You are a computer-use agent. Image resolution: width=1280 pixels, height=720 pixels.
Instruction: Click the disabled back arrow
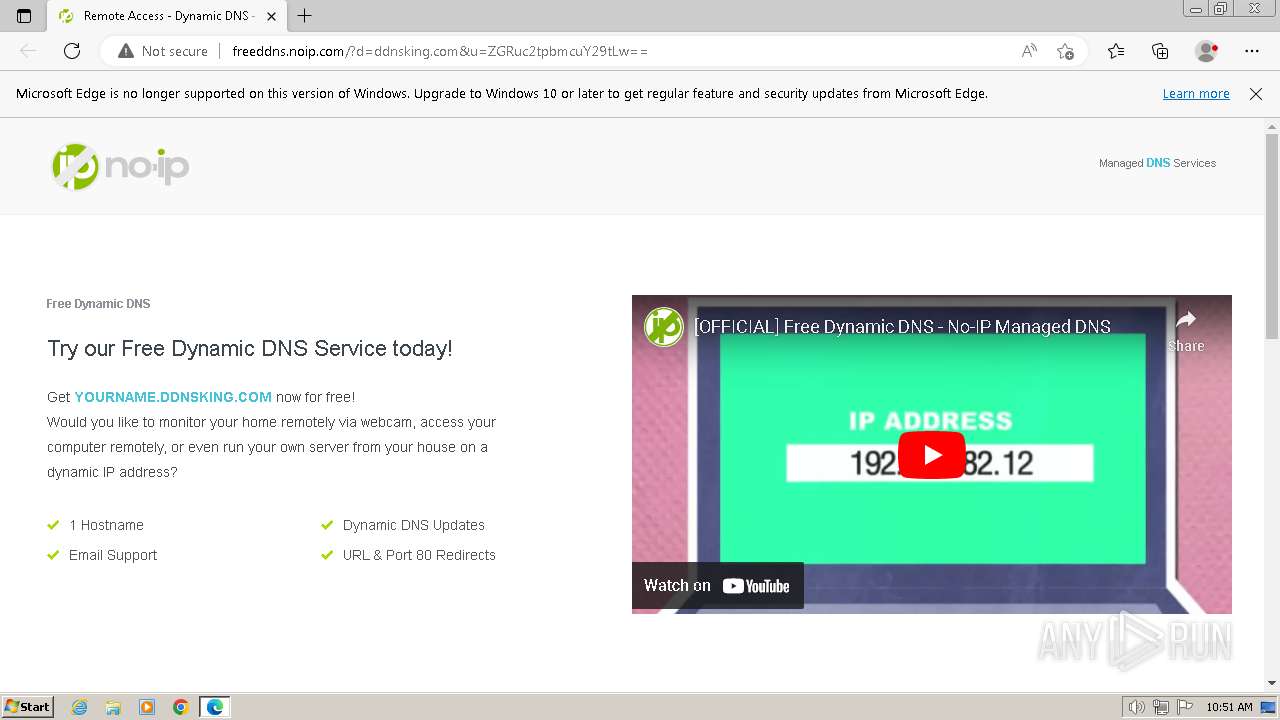[28, 51]
